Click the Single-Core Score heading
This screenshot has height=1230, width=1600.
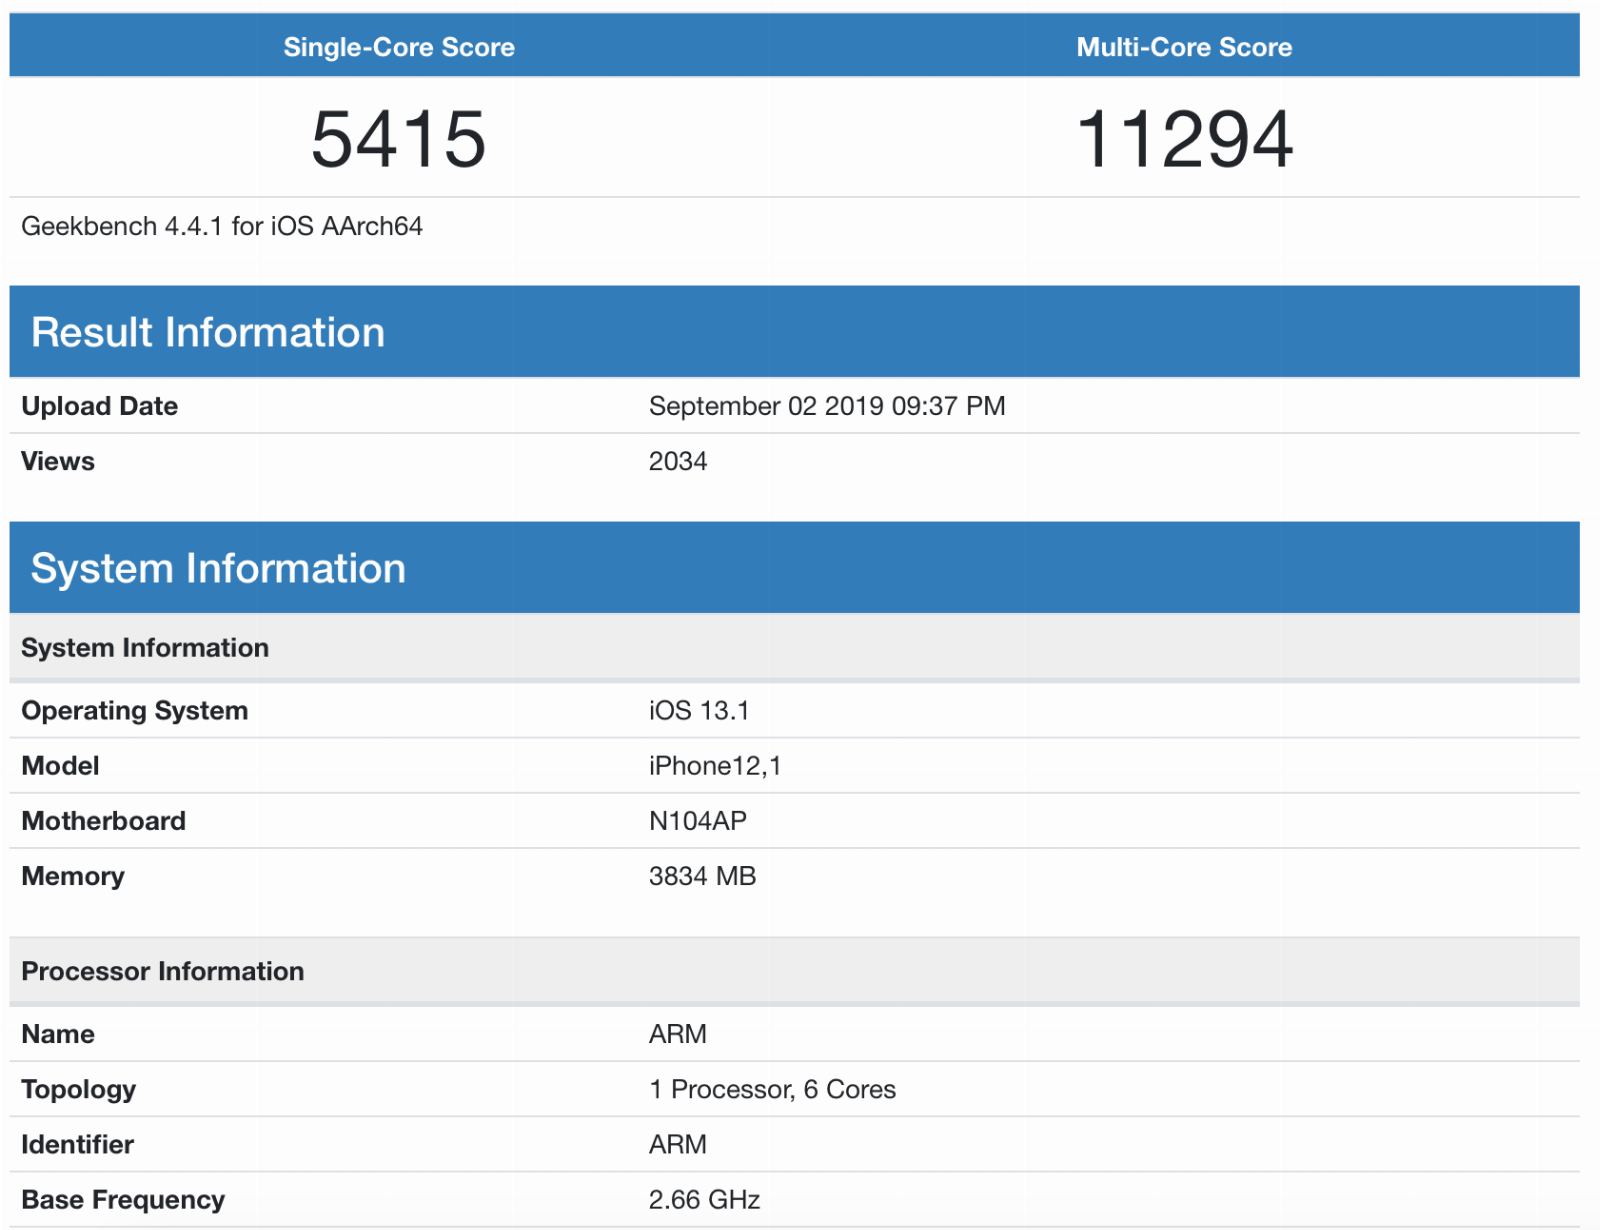point(399,47)
